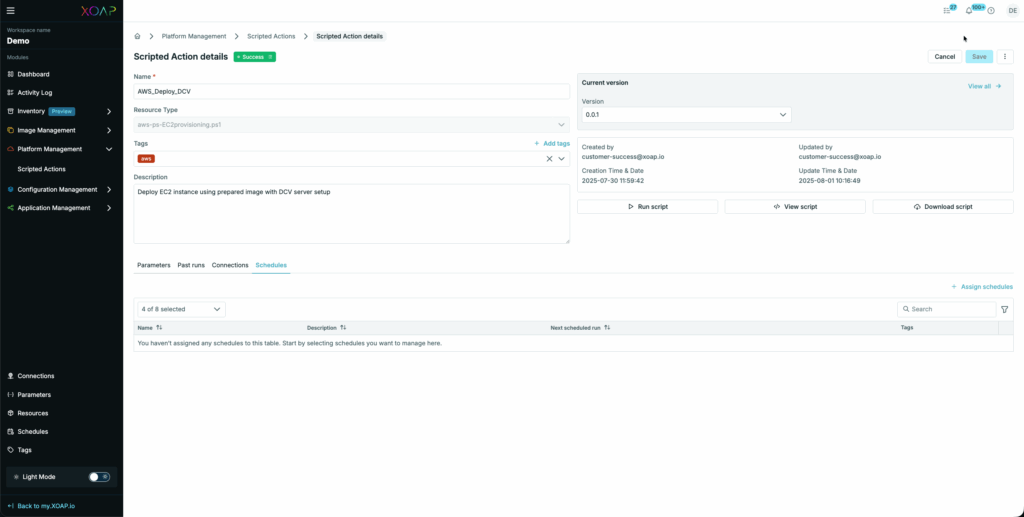Clear tags using the X icon
Viewport: 1024px width, 517px height.
(549, 159)
